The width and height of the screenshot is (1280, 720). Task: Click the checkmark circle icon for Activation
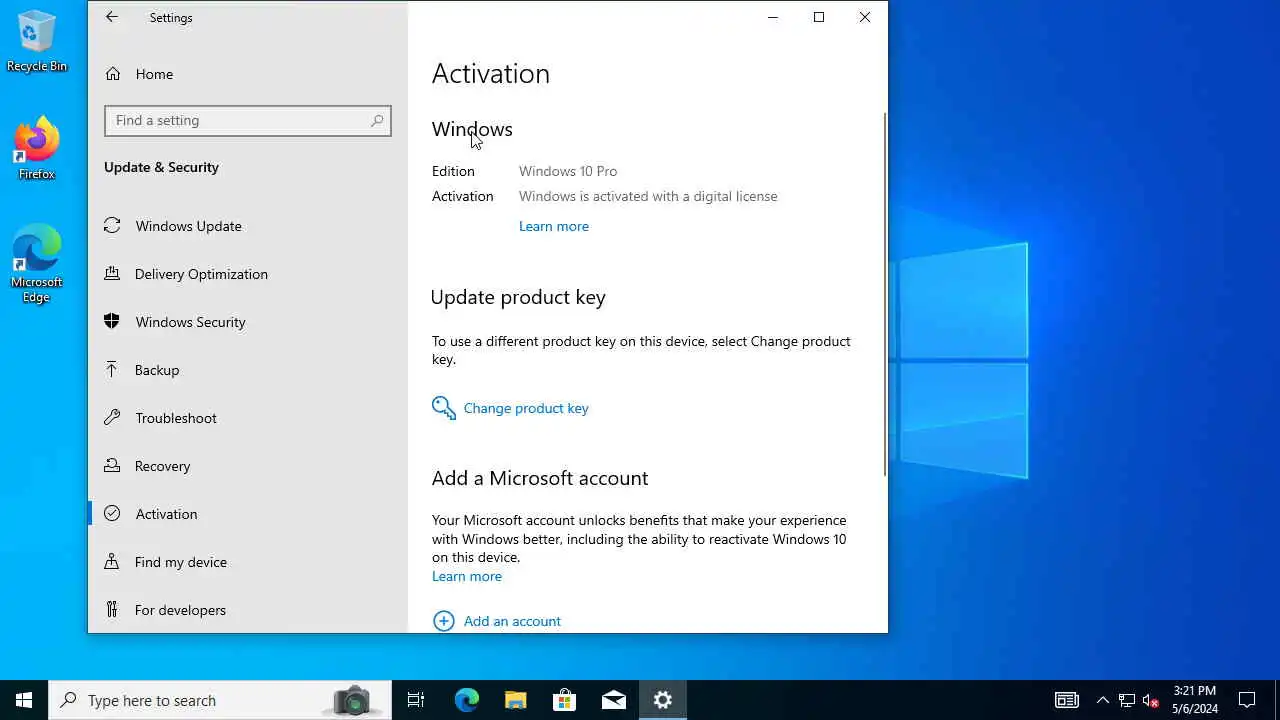113,514
